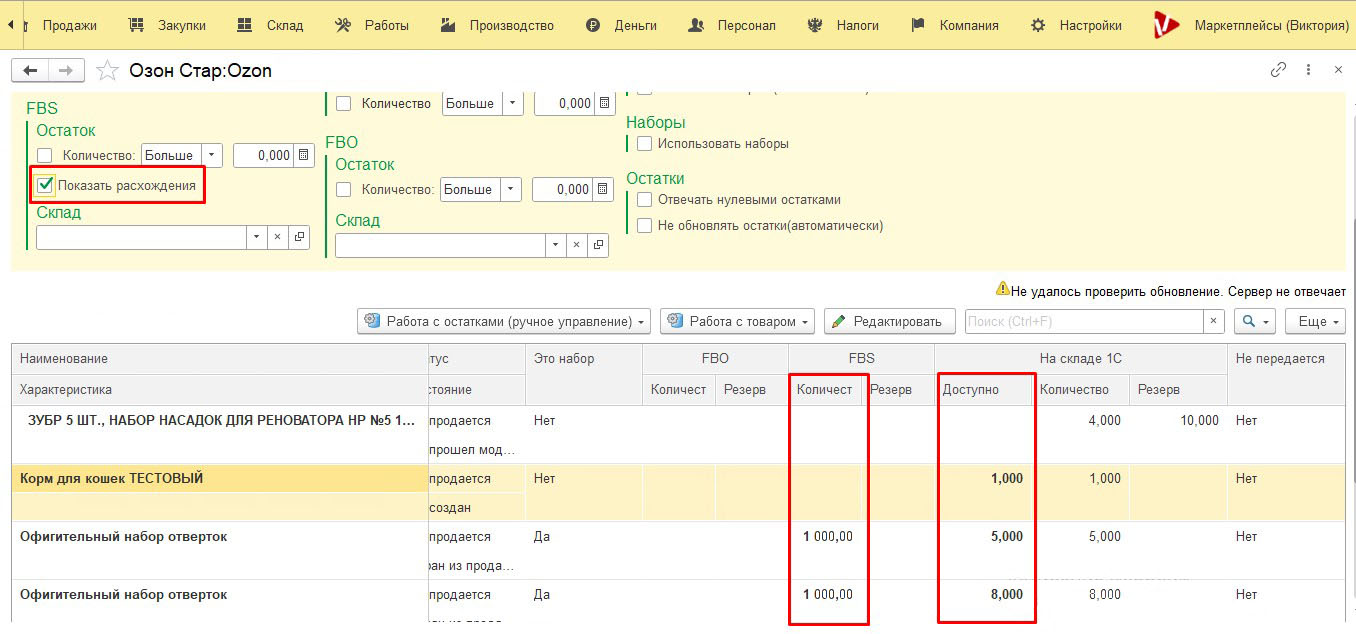Add Озон Стар:Ozon to favorites star
The image size is (1356, 634).
coord(107,71)
